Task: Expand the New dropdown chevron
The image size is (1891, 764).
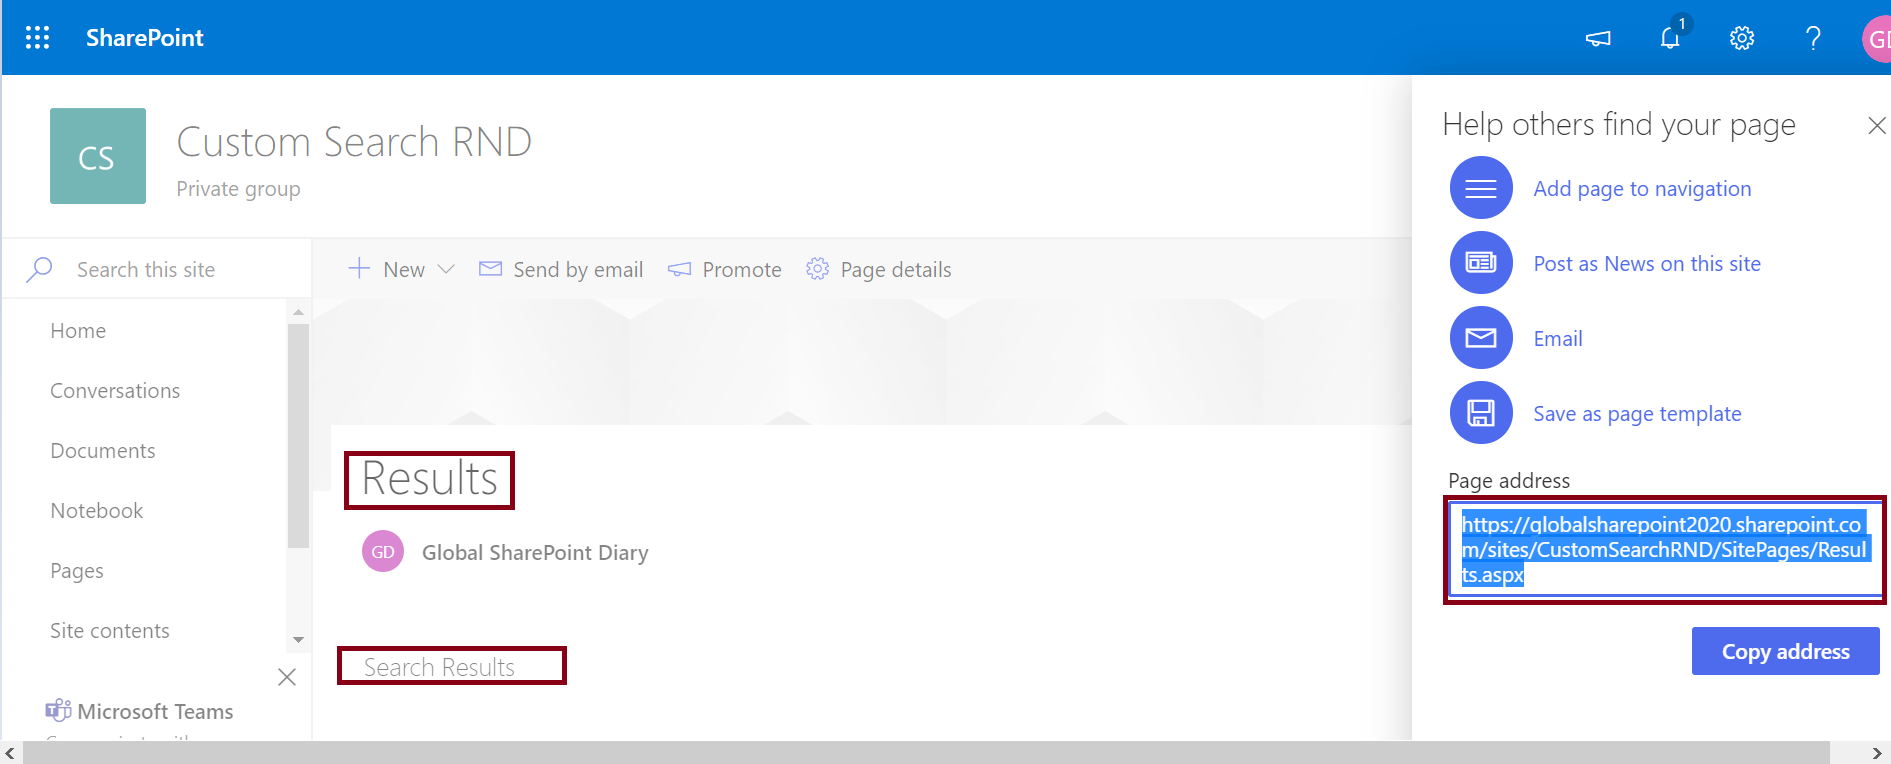Action: tap(446, 269)
